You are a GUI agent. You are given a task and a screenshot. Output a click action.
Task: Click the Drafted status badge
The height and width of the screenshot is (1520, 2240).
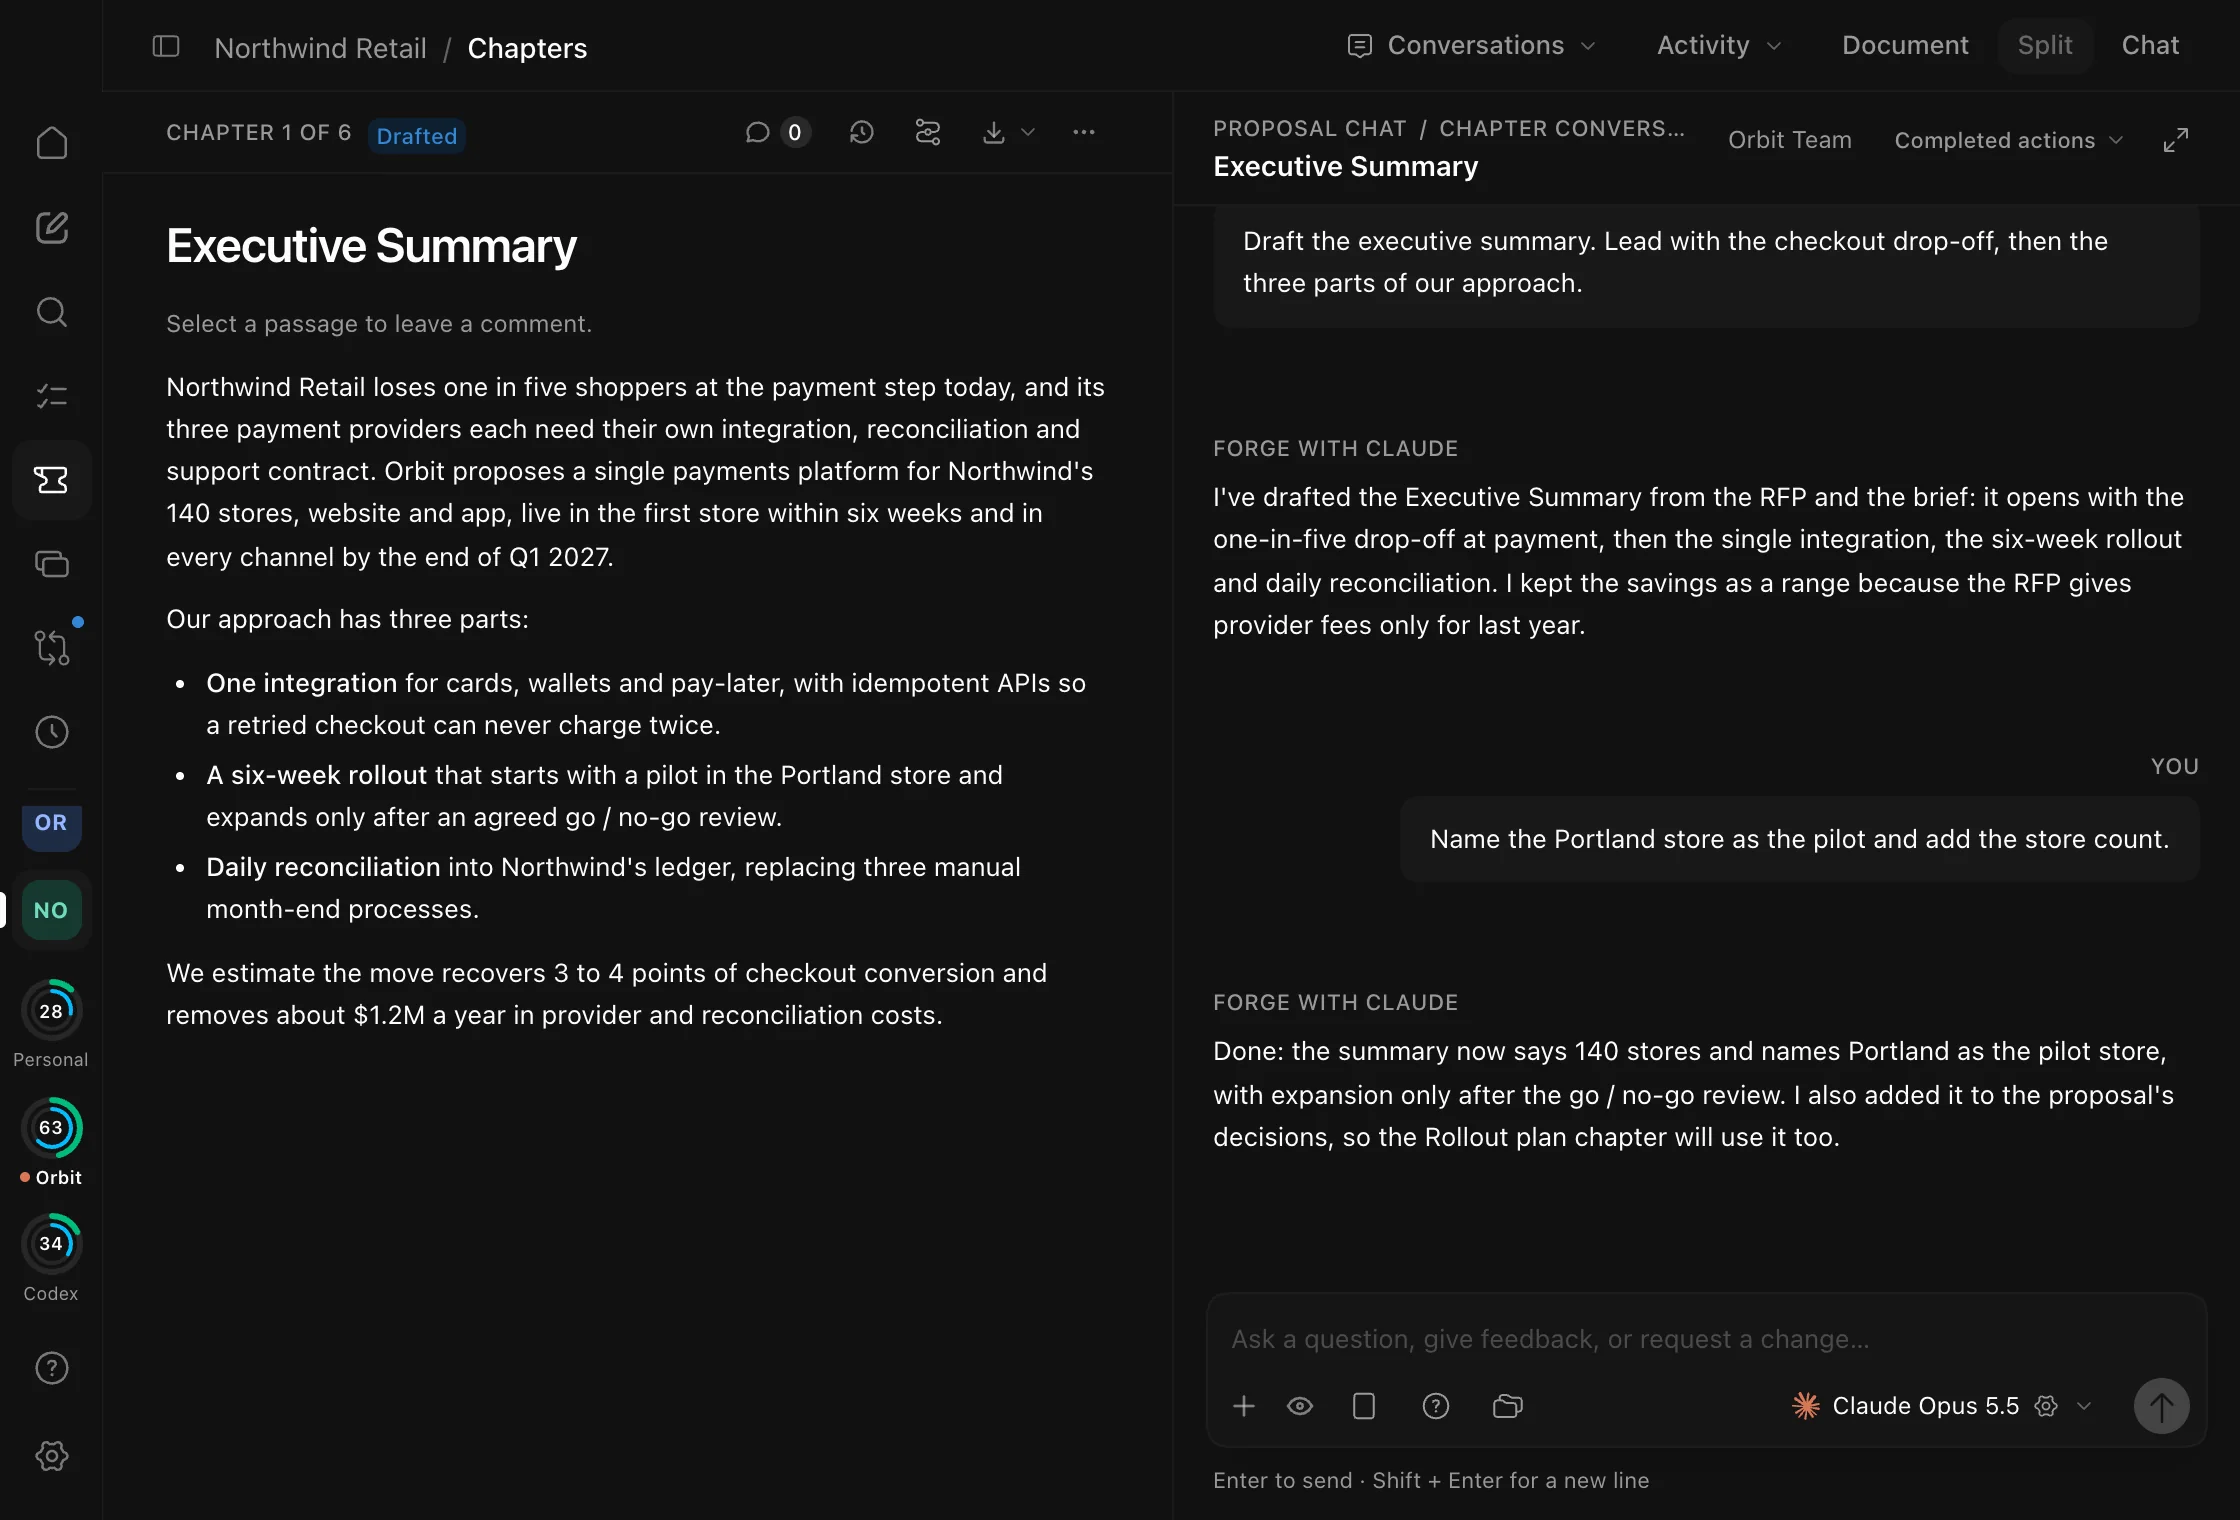coord(417,135)
